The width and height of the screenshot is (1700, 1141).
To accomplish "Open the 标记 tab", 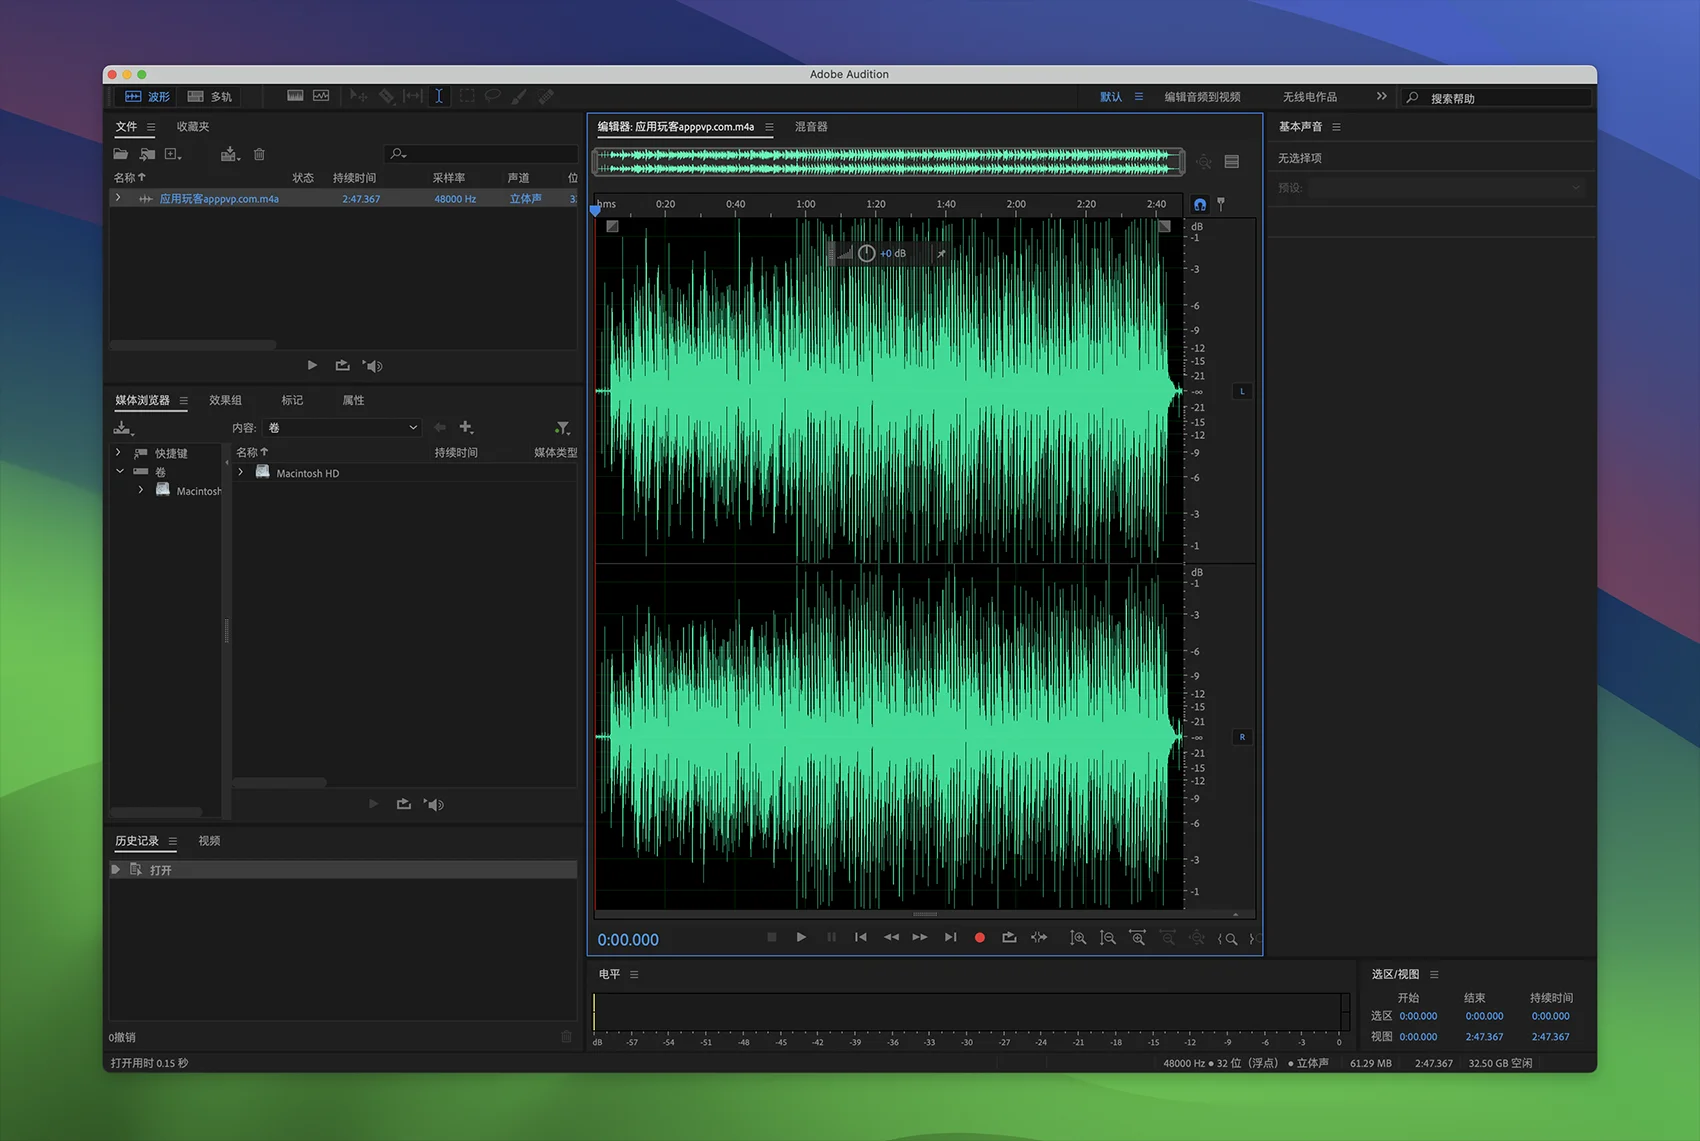I will click(x=292, y=400).
